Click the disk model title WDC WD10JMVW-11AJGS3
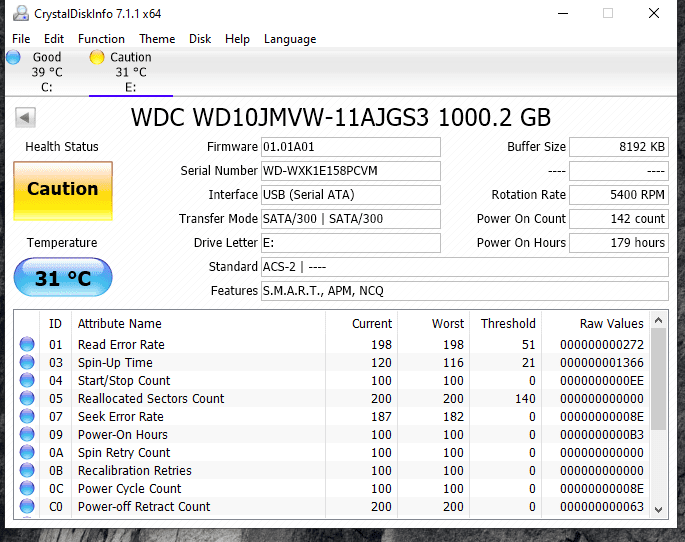685x542 pixels. click(x=280, y=117)
